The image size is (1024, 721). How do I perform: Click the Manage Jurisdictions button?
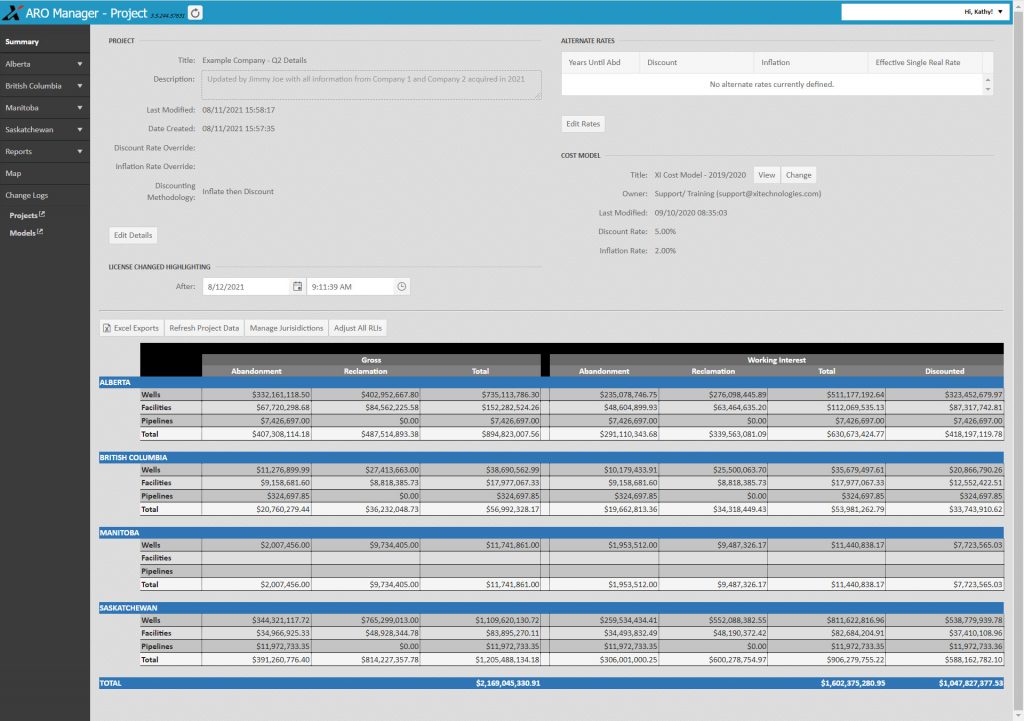point(286,328)
